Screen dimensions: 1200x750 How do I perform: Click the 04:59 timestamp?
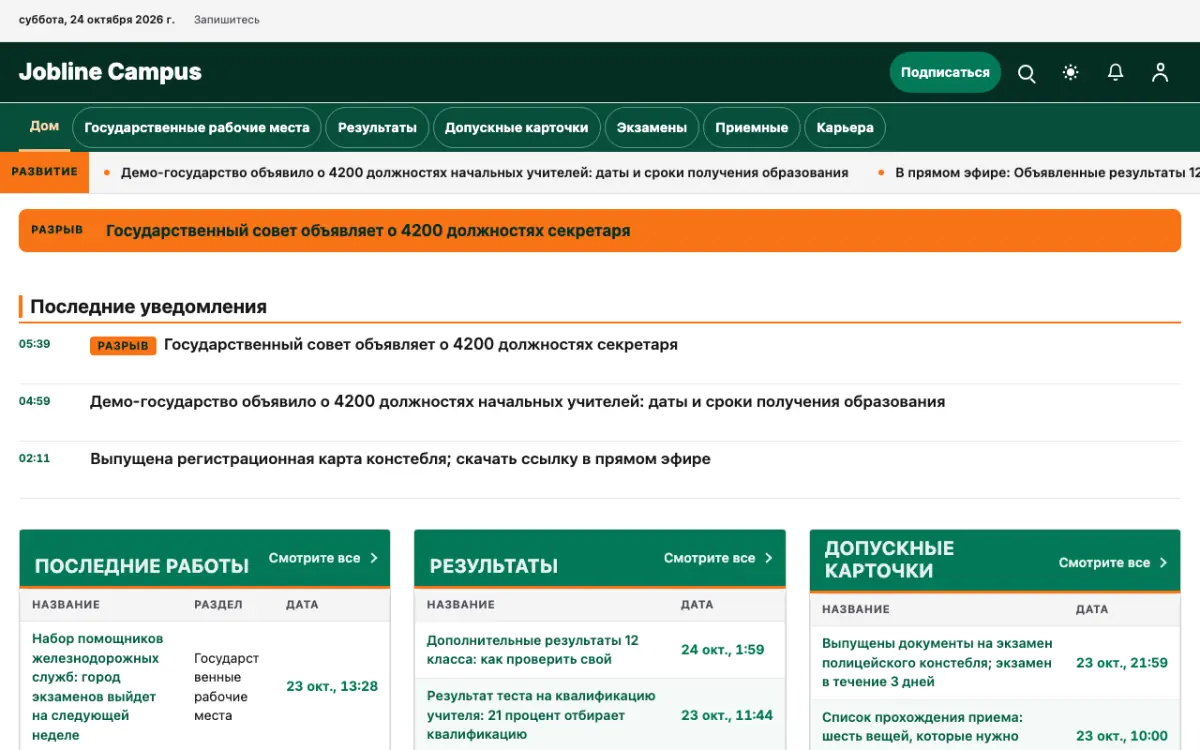(x=34, y=401)
